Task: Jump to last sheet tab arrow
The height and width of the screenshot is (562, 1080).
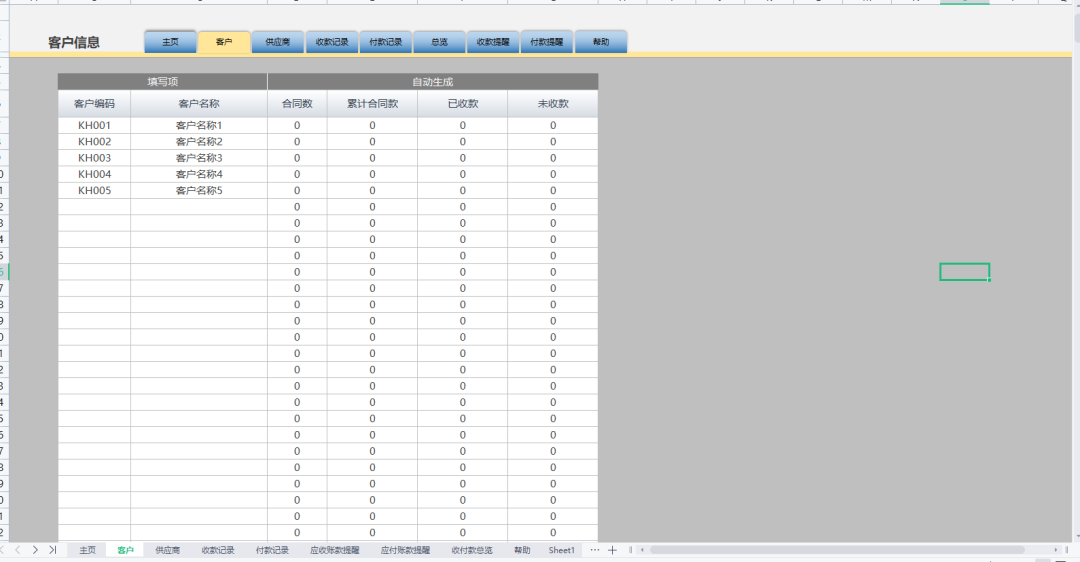Action: 52,550
